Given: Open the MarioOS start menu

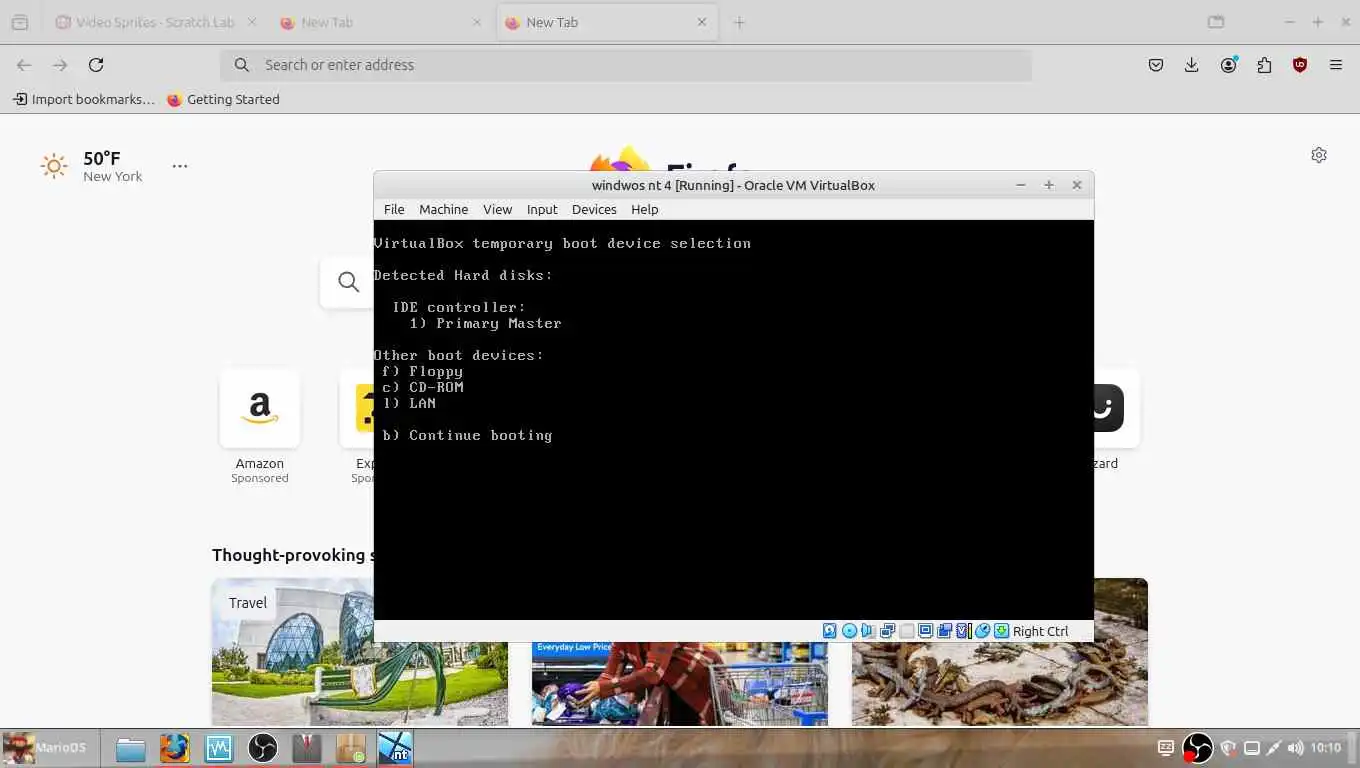Looking at the screenshot, I should coord(46,748).
